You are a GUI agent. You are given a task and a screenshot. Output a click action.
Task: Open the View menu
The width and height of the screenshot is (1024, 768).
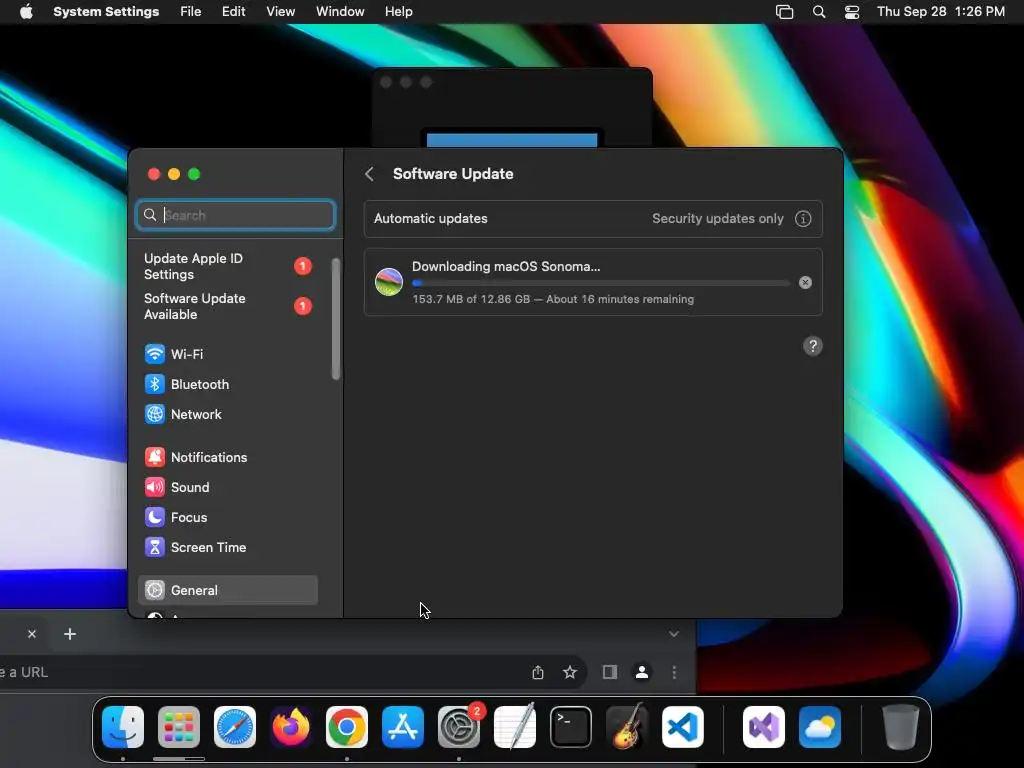click(280, 12)
